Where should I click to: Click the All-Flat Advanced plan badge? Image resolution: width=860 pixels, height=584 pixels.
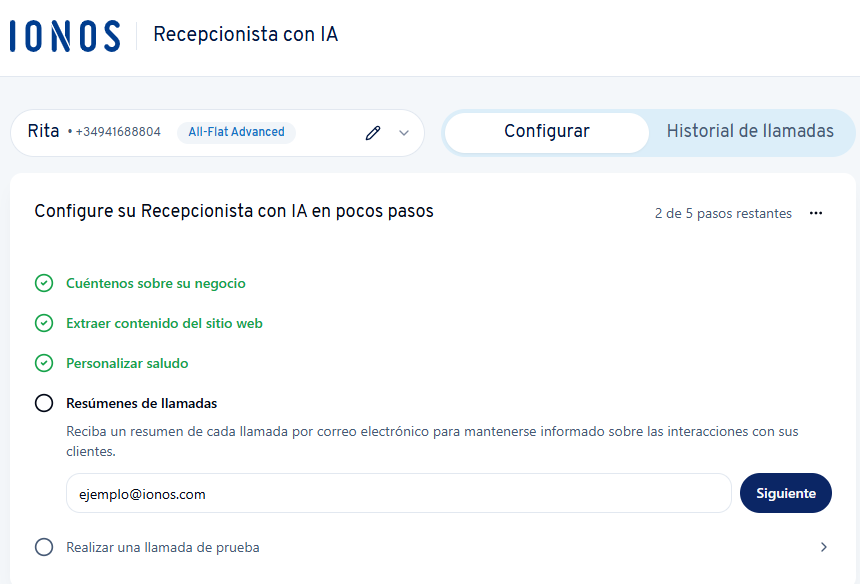(236, 132)
